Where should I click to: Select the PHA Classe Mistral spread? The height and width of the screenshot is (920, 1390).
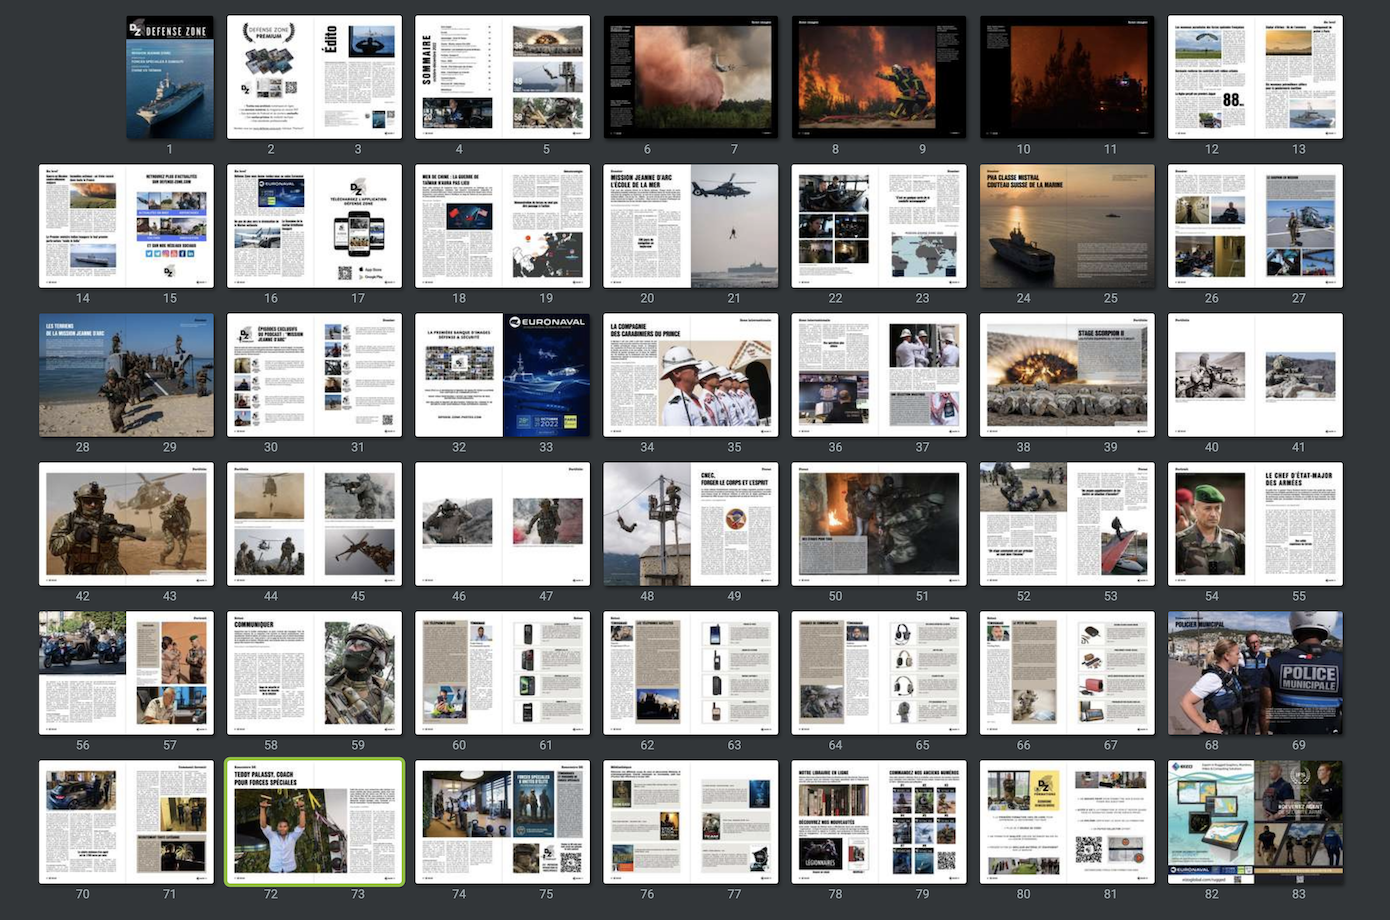[x=1067, y=226]
